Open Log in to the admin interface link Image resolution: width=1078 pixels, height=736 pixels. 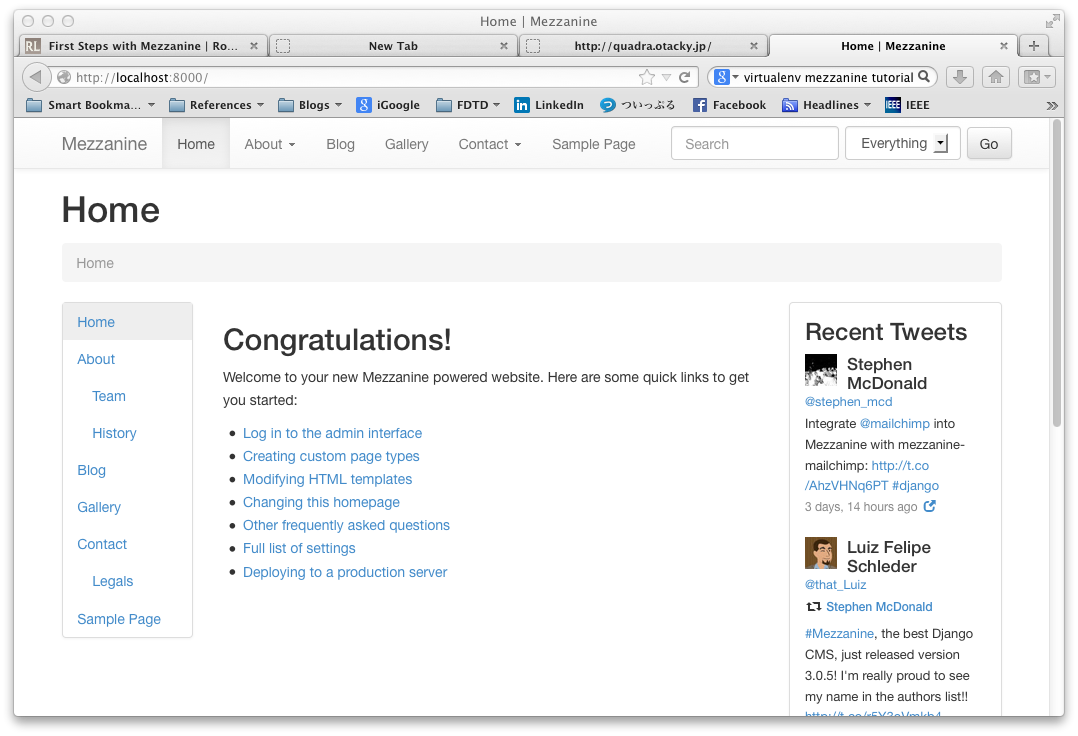(x=332, y=434)
